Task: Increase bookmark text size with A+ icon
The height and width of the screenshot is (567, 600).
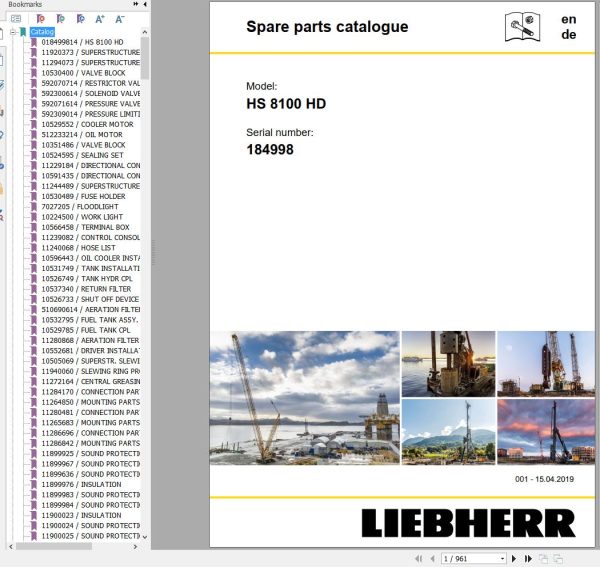Action: click(x=100, y=19)
